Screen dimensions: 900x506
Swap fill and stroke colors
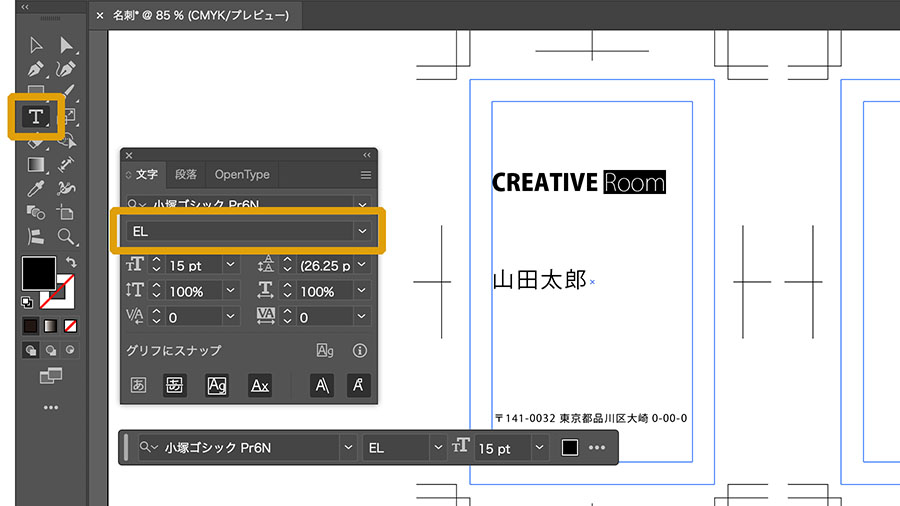point(71,263)
